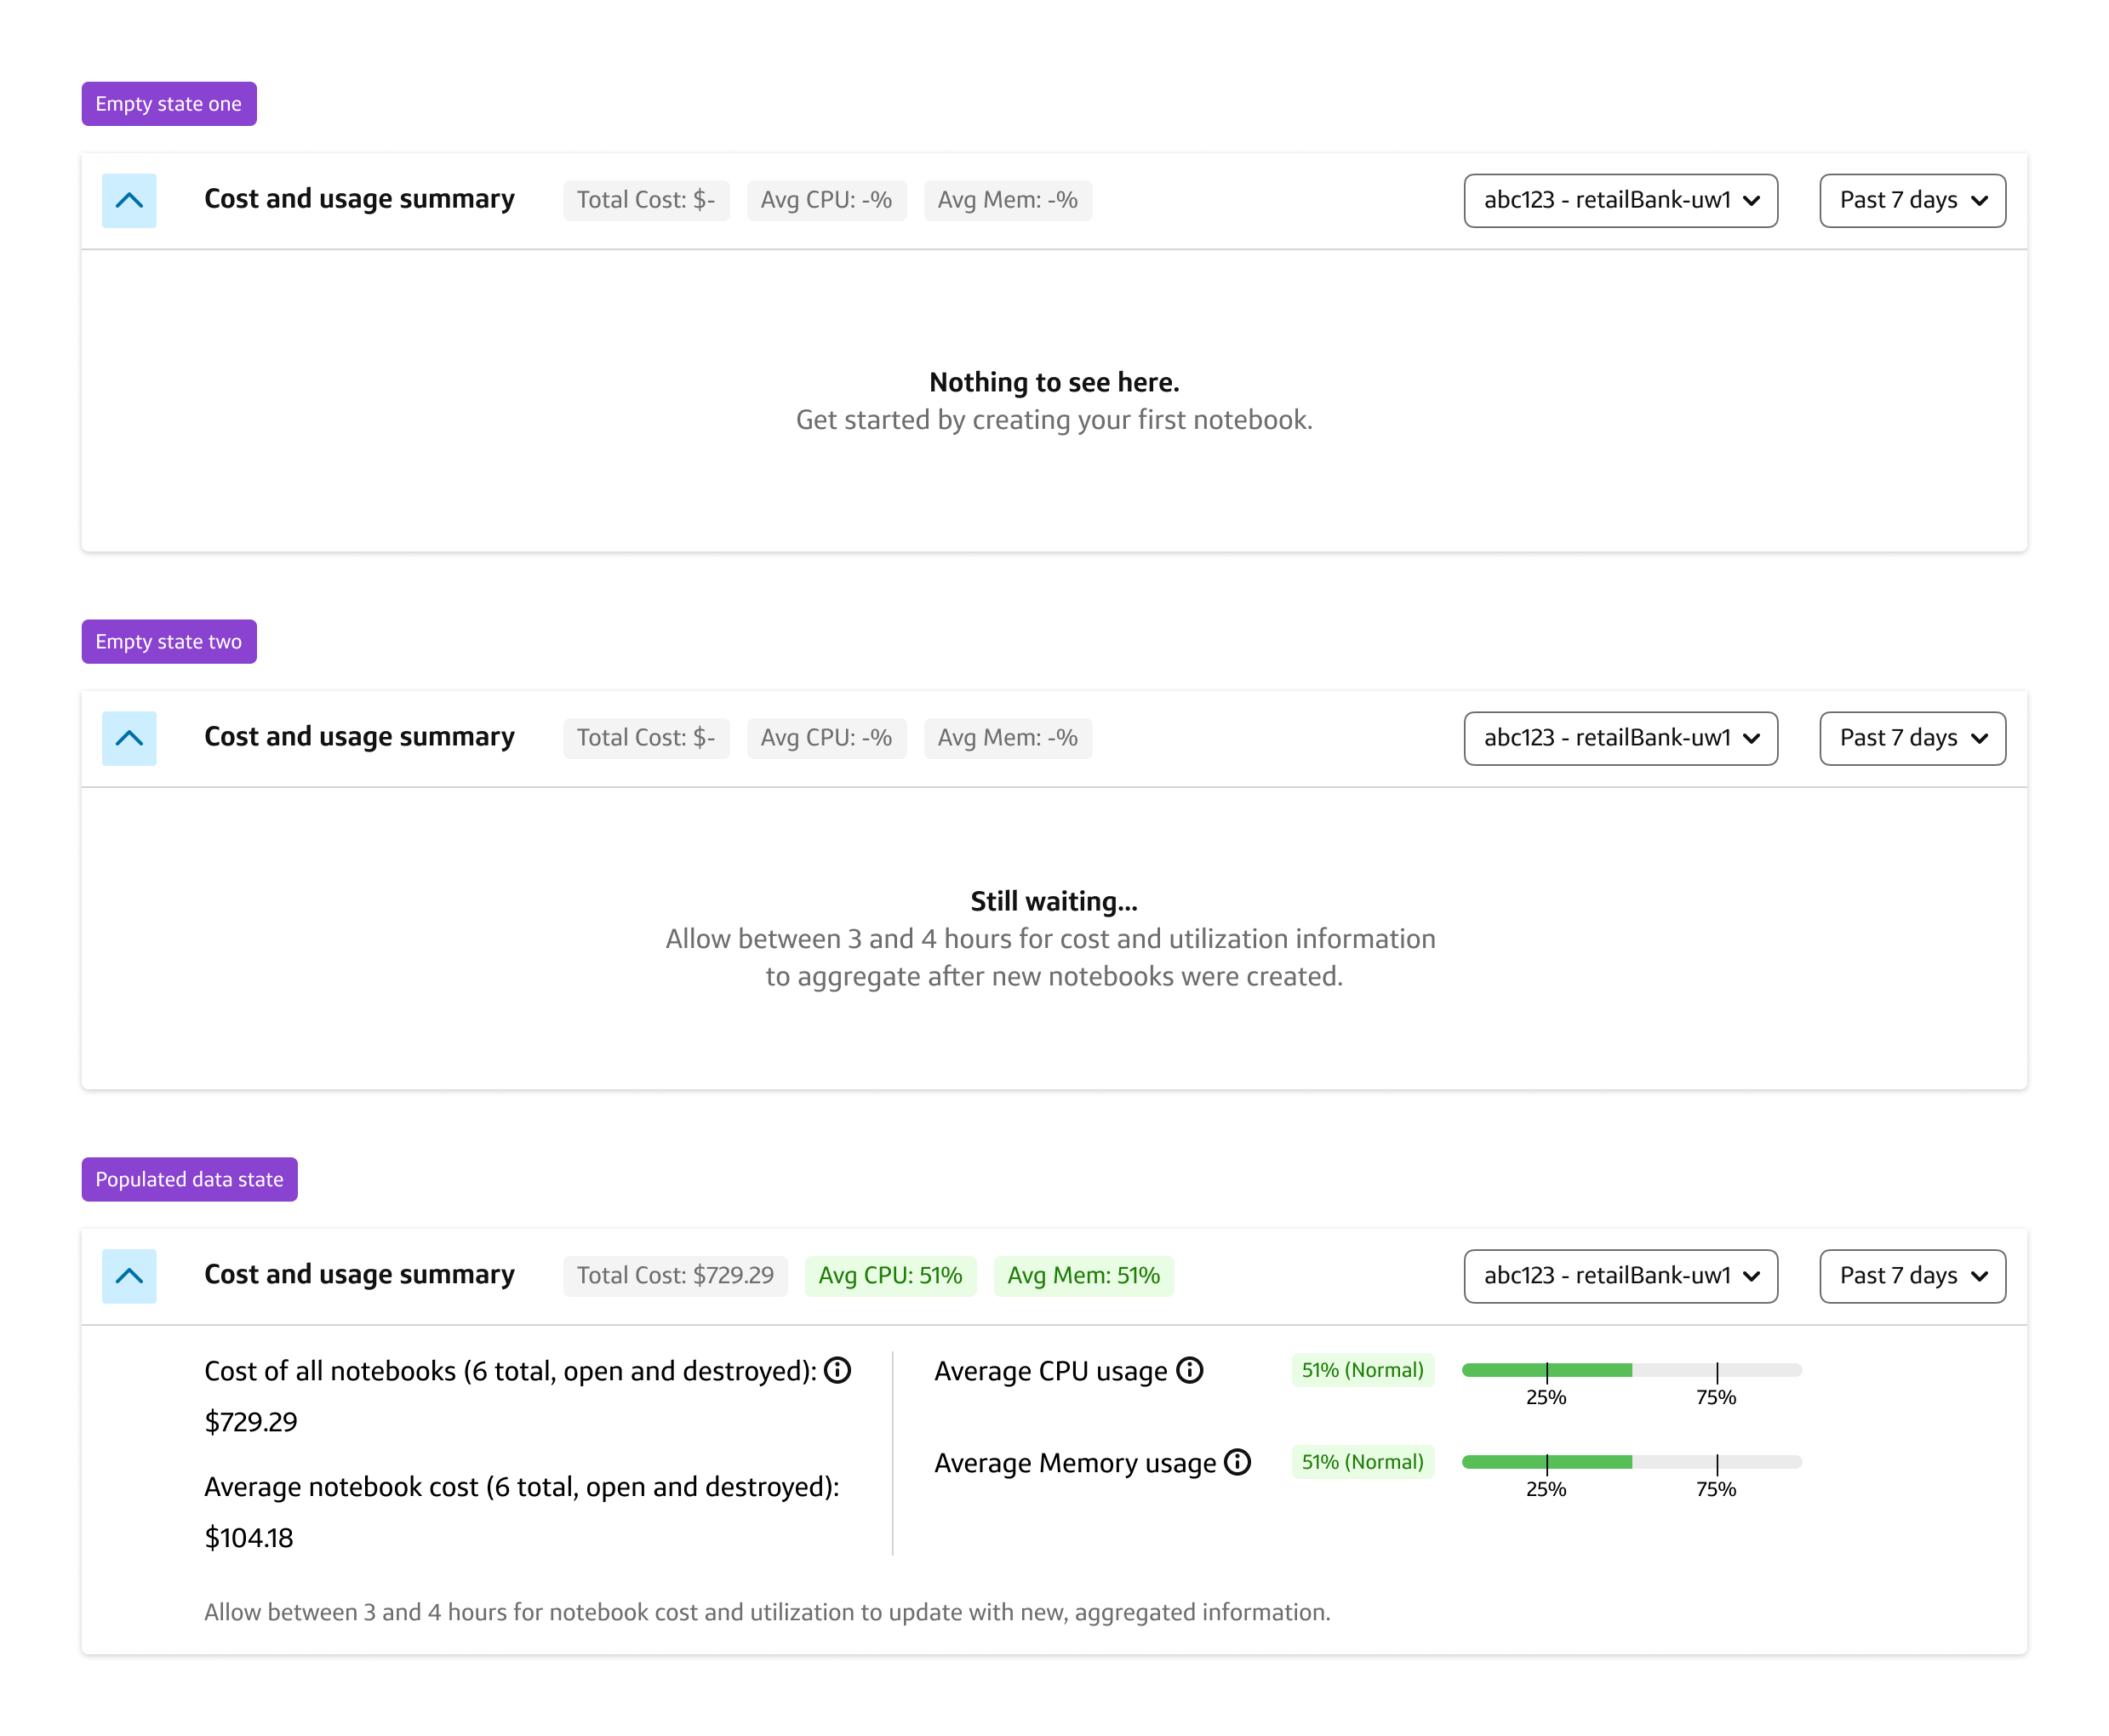Collapse Empty state two summary panel chevron

(129, 738)
